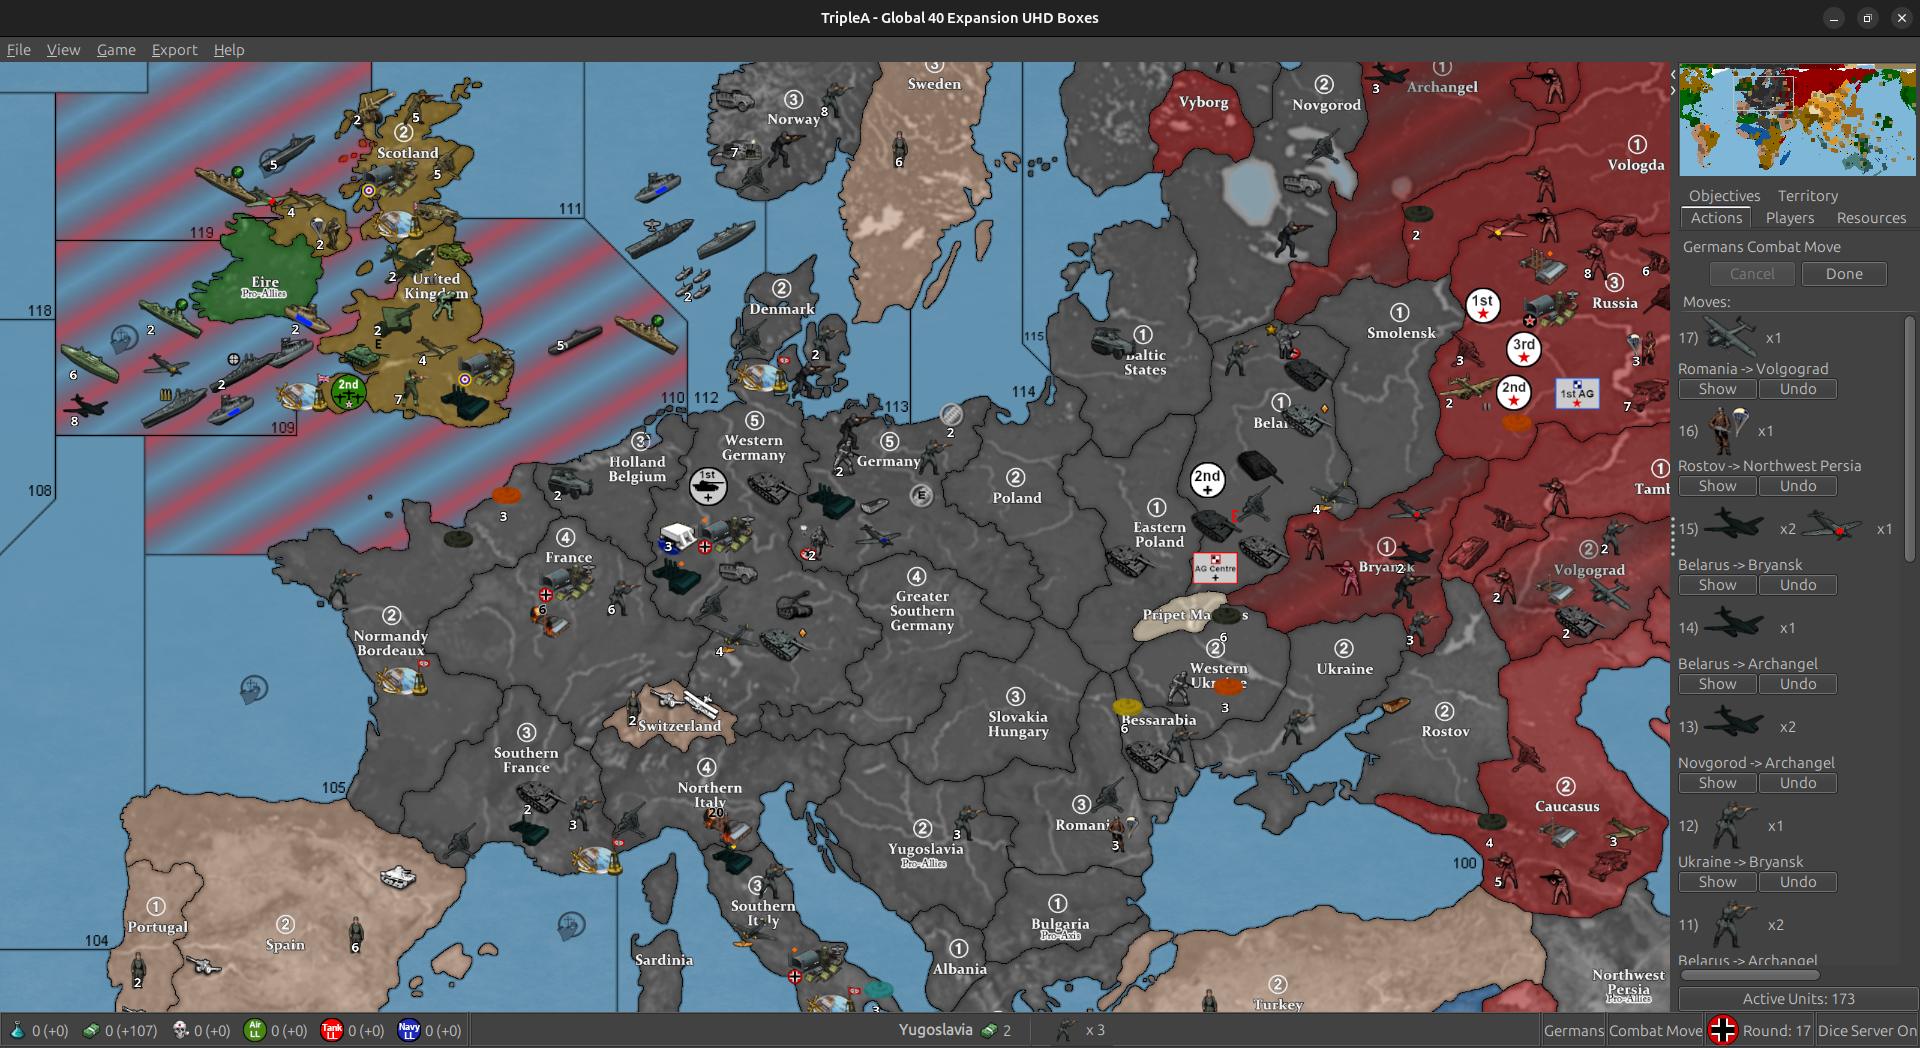Click the anchor port icon west of Sardinia
The height and width of the screenshot is (1048, 1920).
coord(571,925)
